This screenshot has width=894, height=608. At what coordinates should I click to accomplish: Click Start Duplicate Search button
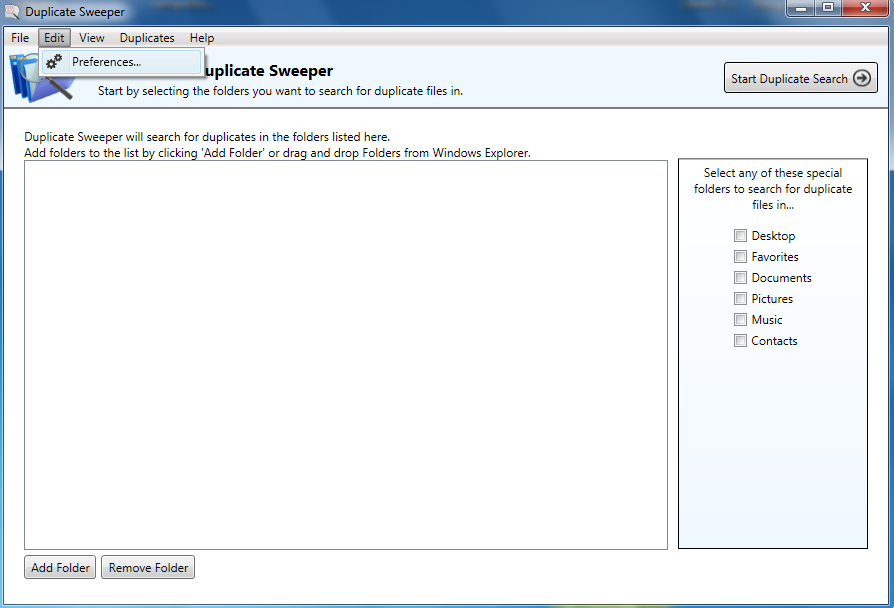[800, 78]
